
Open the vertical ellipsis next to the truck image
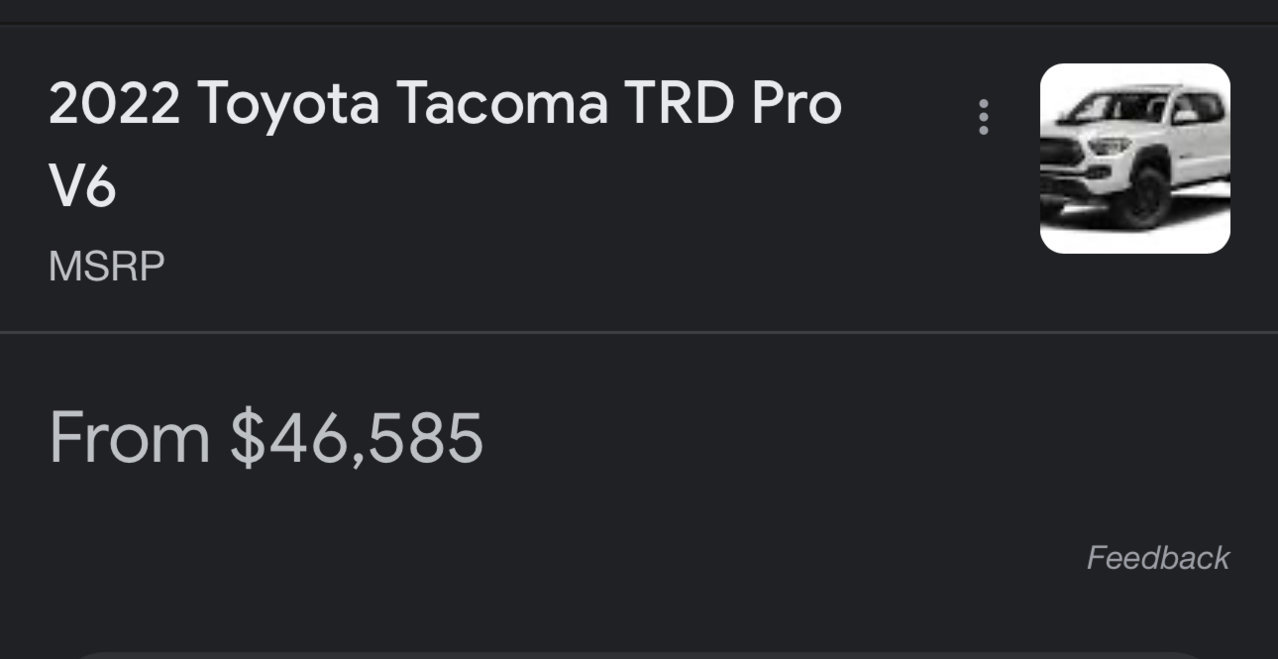tap(984, 117)
